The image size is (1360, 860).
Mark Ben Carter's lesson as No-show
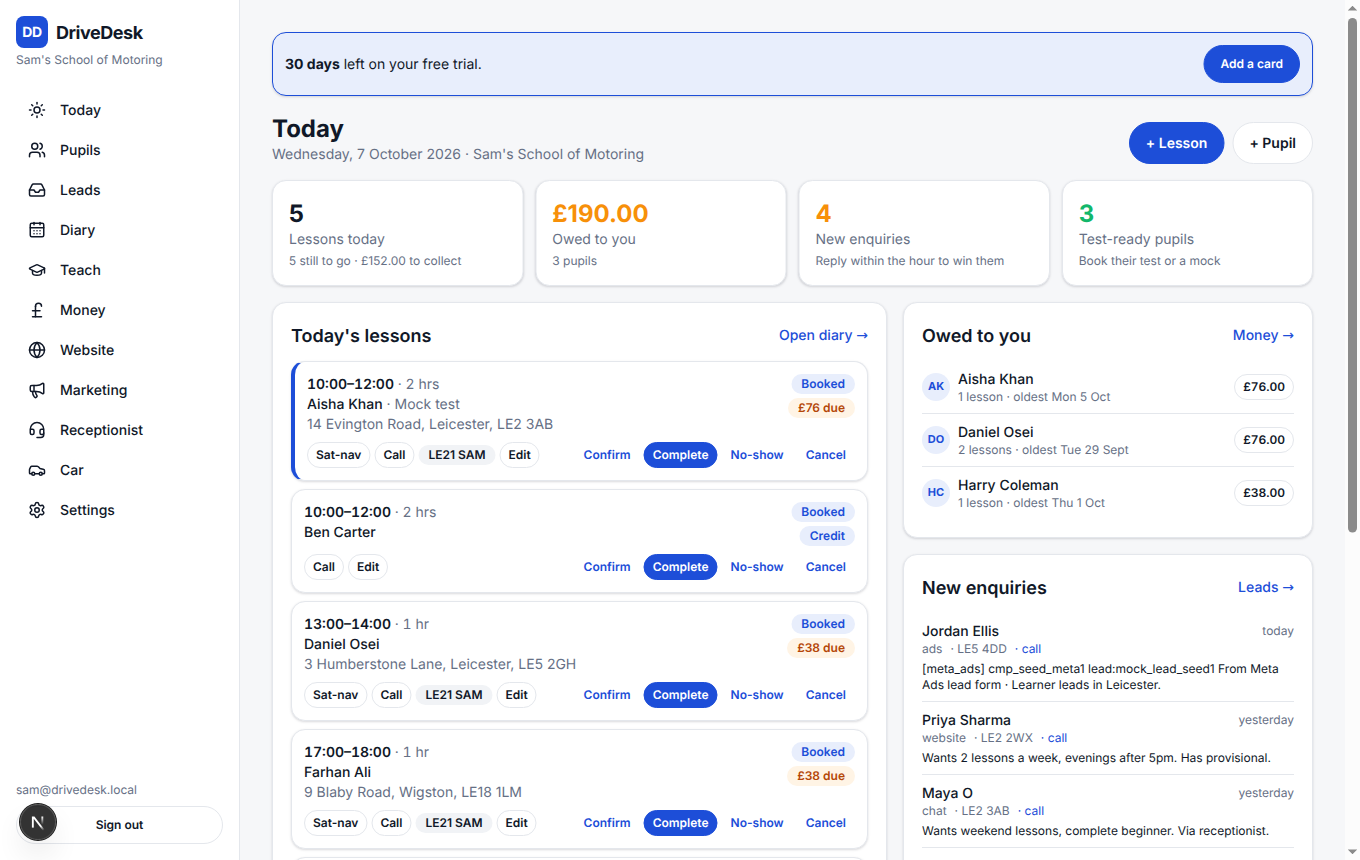[x=757, y=567]
